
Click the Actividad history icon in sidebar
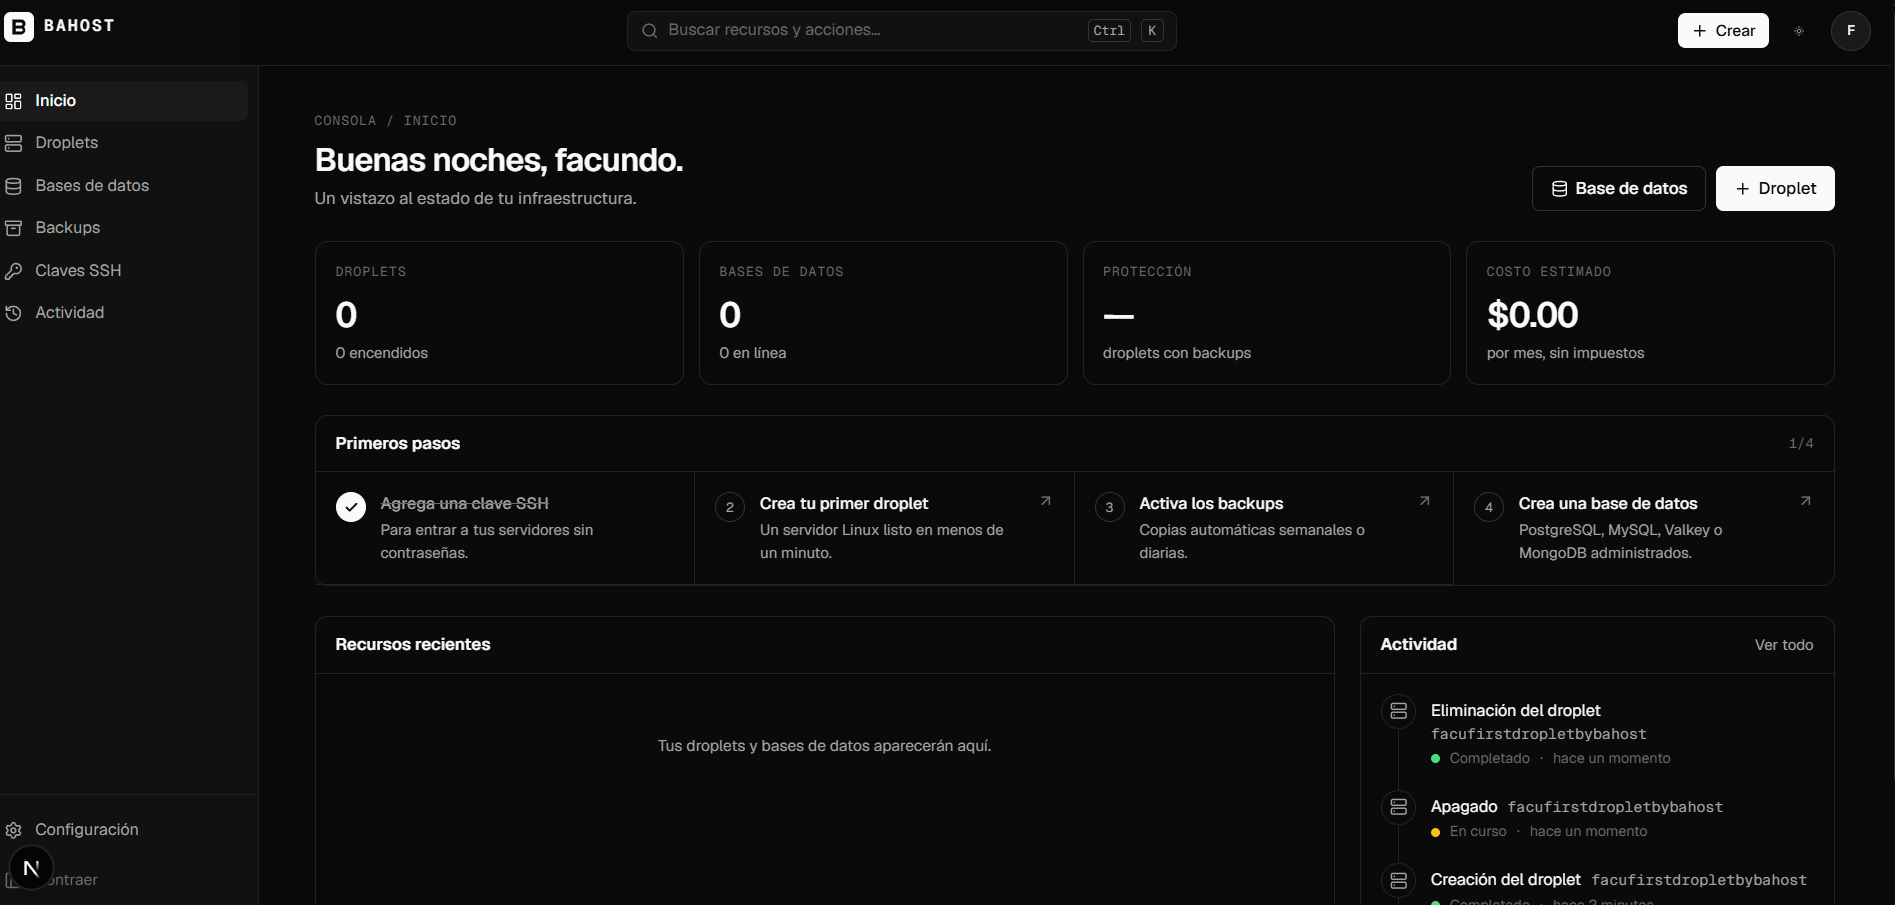pyautogui.click(x=13, y=313)
